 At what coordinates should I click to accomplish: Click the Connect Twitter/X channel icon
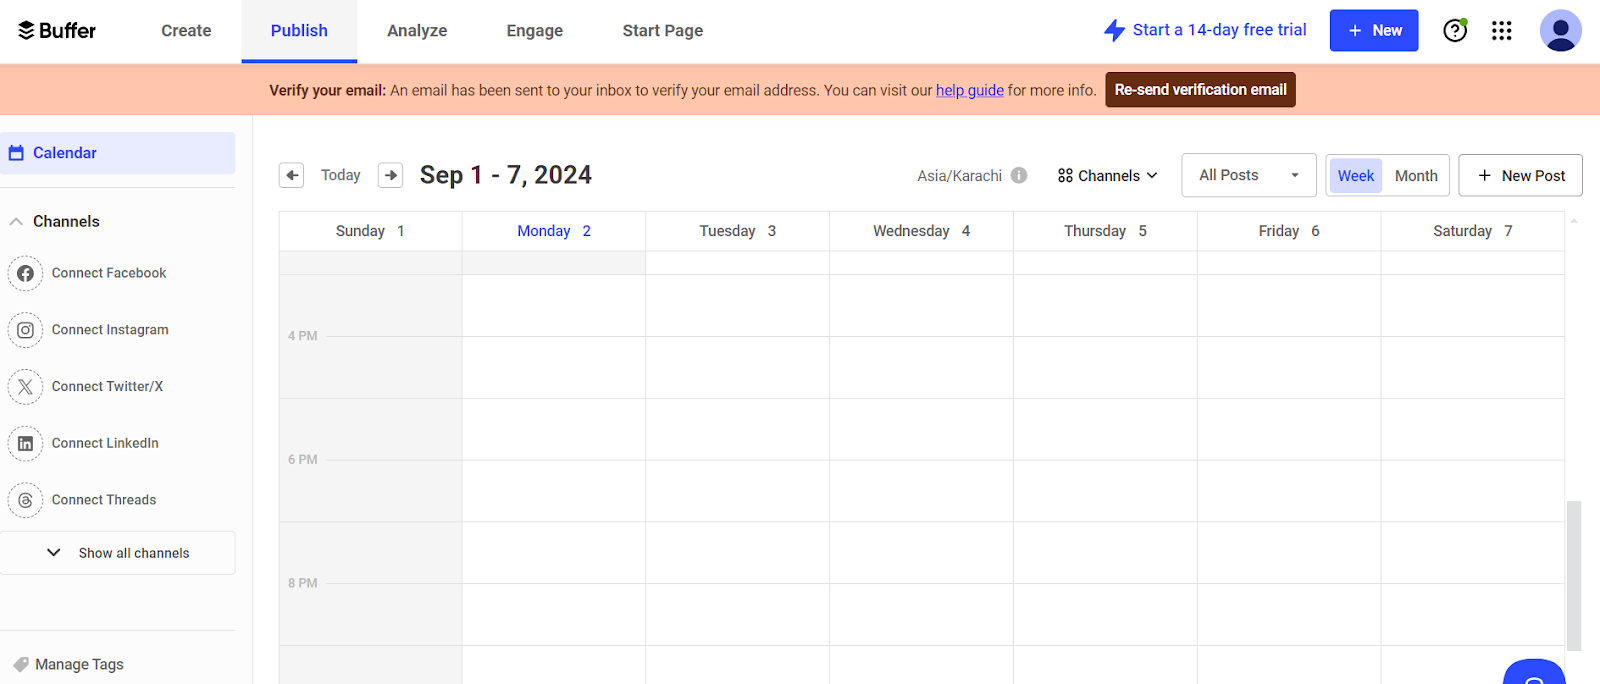(26, 387)
